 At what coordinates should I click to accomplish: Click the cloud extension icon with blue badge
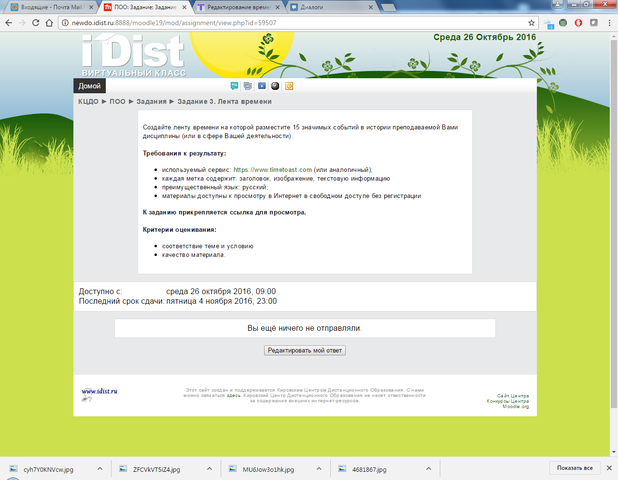(x=549, y=24)
